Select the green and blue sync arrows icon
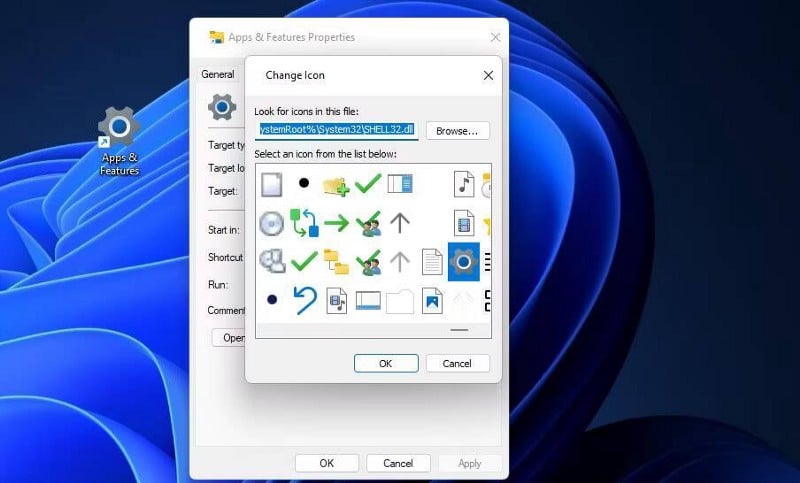 (x=305, y=223)
